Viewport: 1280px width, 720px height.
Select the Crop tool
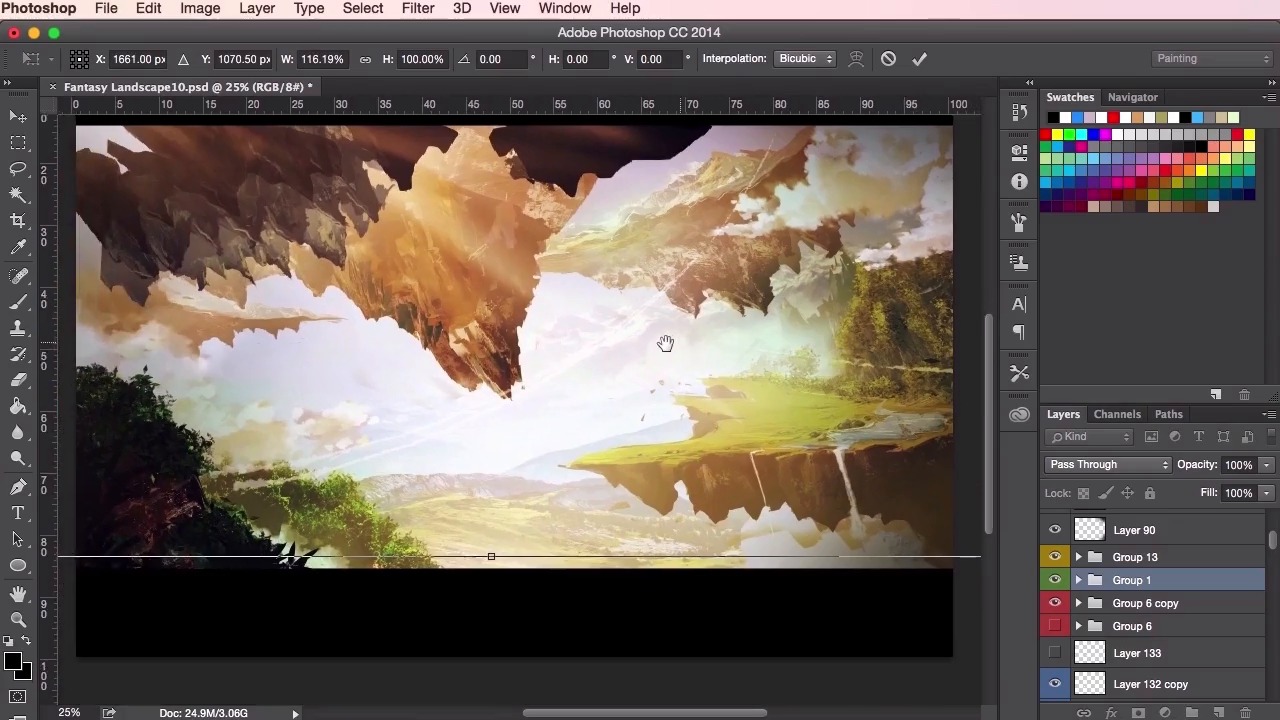18,221
